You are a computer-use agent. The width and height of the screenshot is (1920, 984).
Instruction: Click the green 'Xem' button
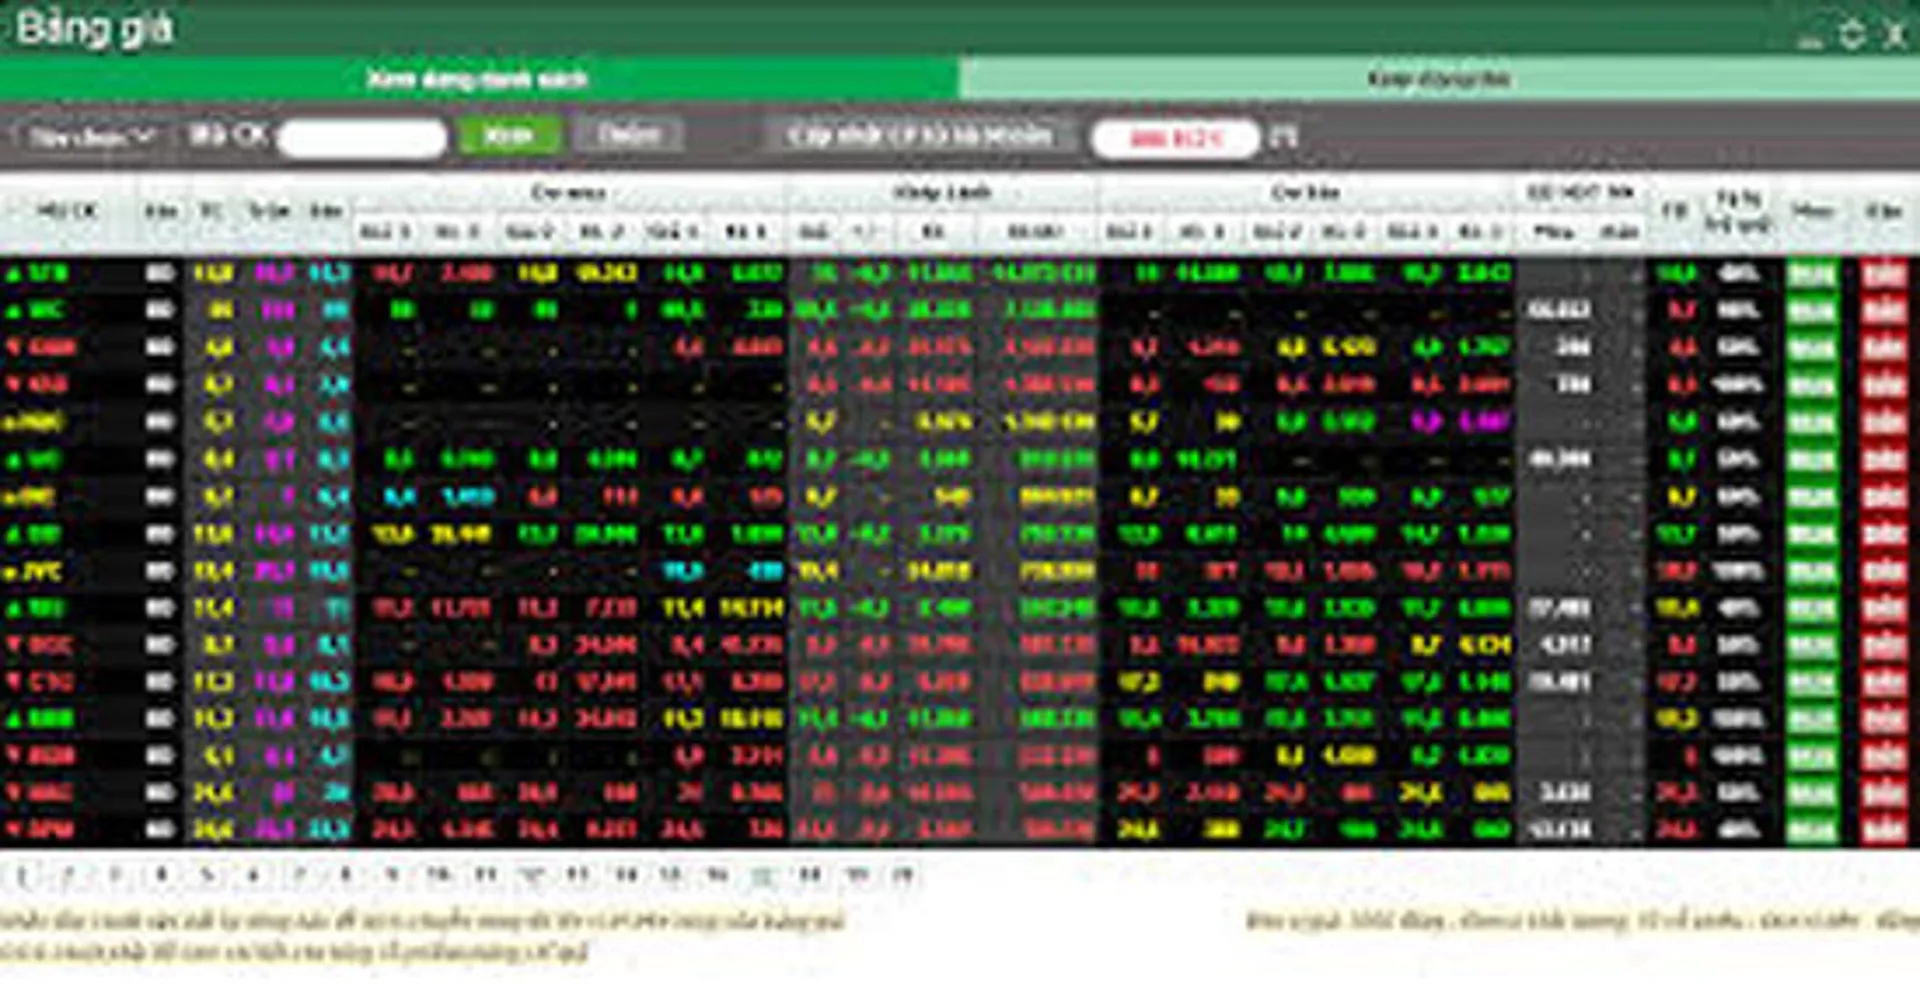point(508,135)
